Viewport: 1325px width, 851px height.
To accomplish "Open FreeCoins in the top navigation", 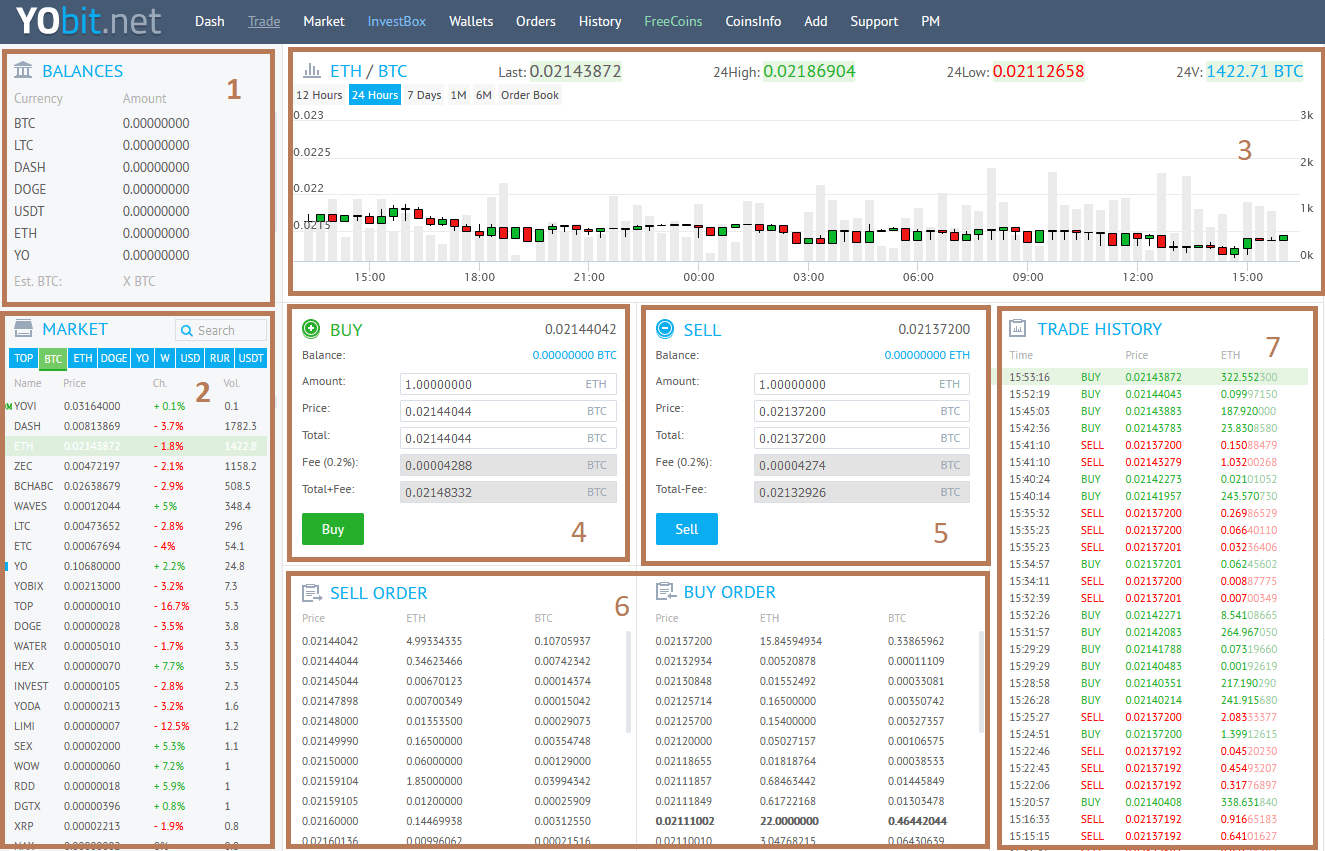I will click(x=673, y=21).
